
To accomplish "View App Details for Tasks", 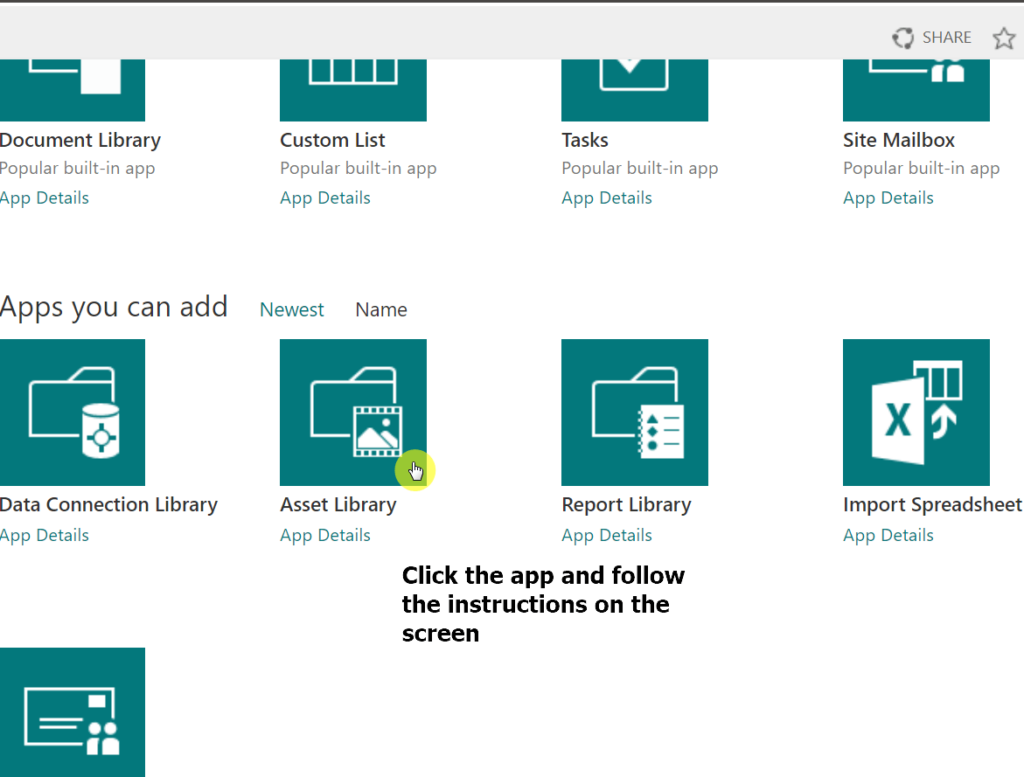I will click(x=607, y=198).
